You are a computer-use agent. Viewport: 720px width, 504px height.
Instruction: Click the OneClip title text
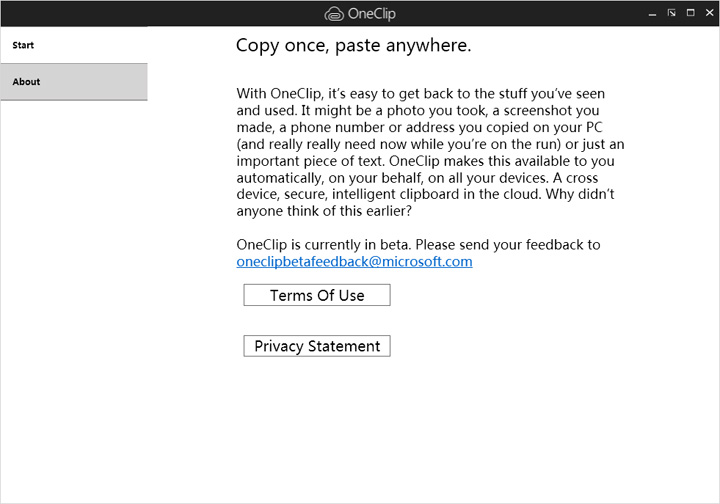tap(372, 14)
